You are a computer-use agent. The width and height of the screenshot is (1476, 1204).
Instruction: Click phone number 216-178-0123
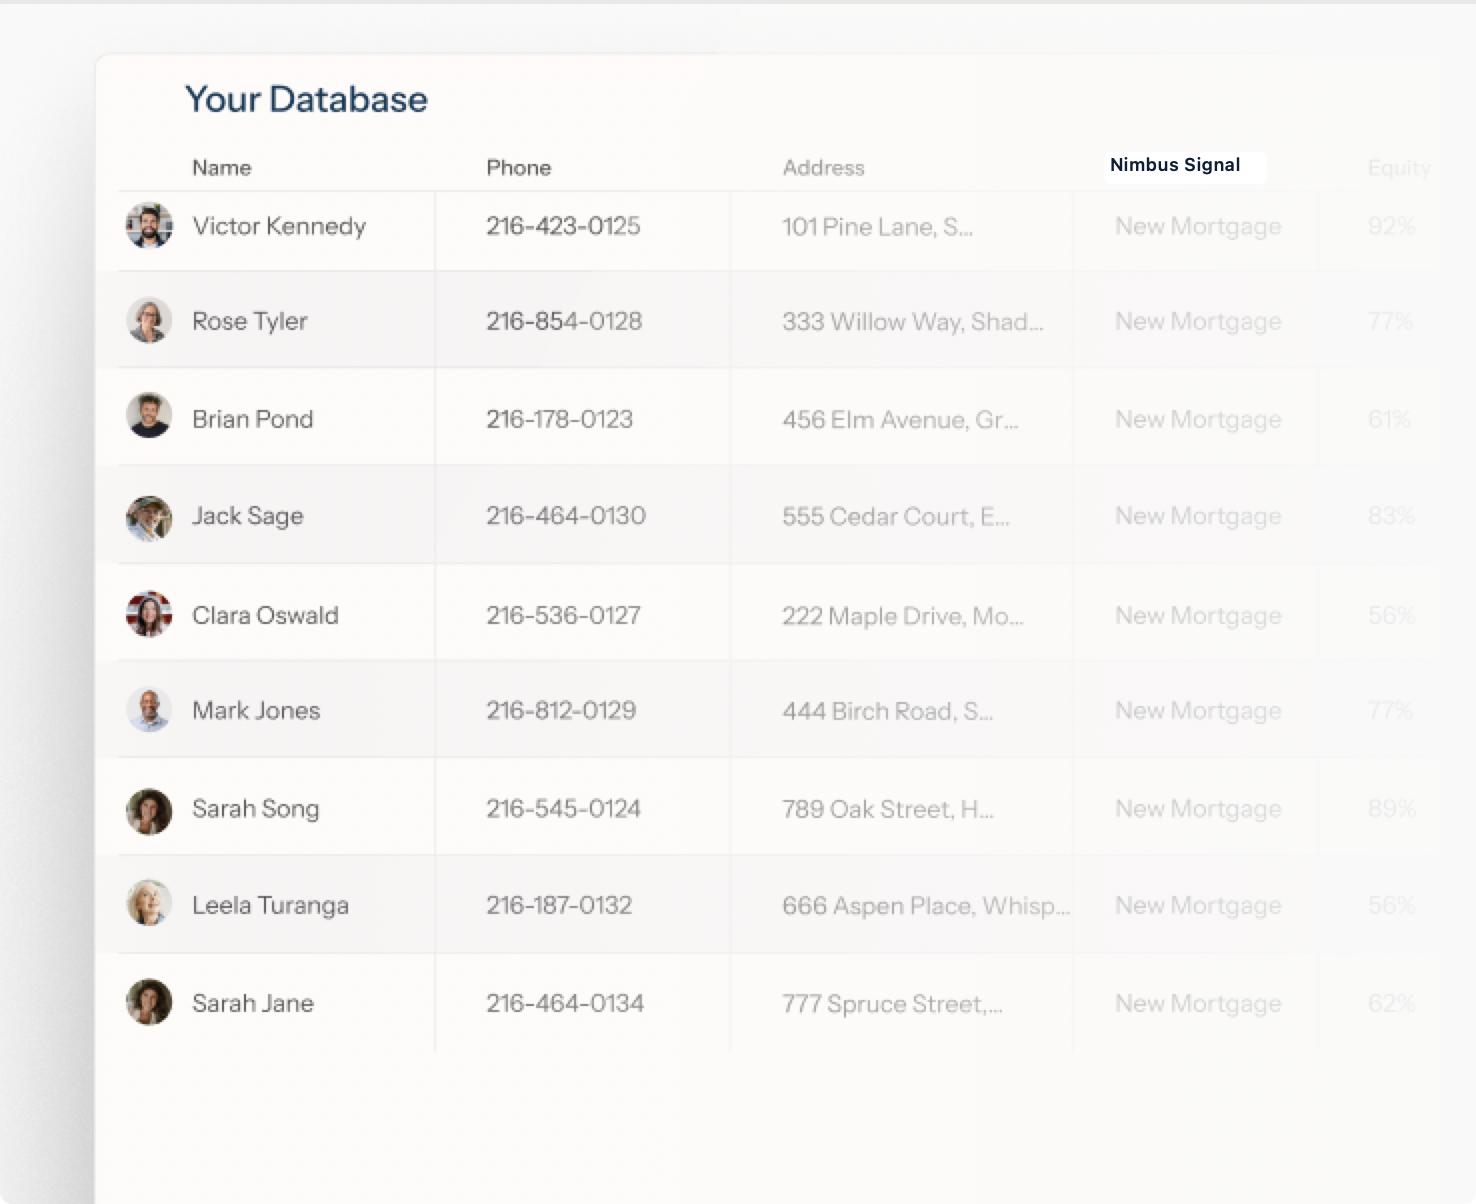point(559,419)
